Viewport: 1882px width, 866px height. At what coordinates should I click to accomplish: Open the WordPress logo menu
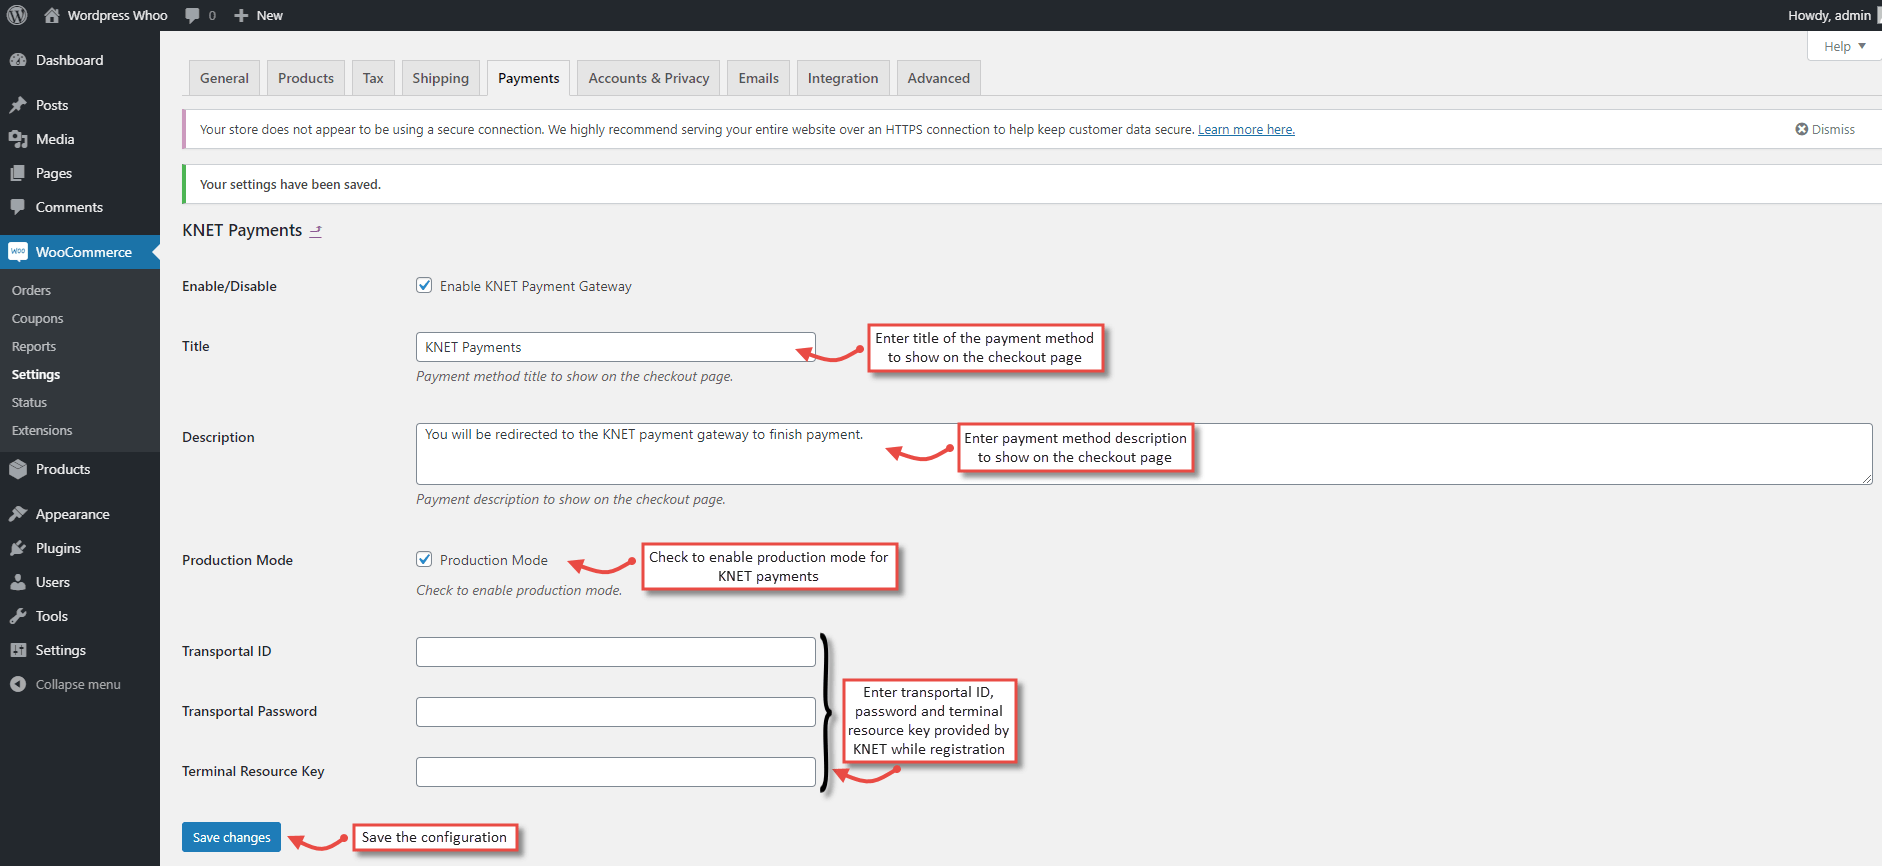click(17, 15)
